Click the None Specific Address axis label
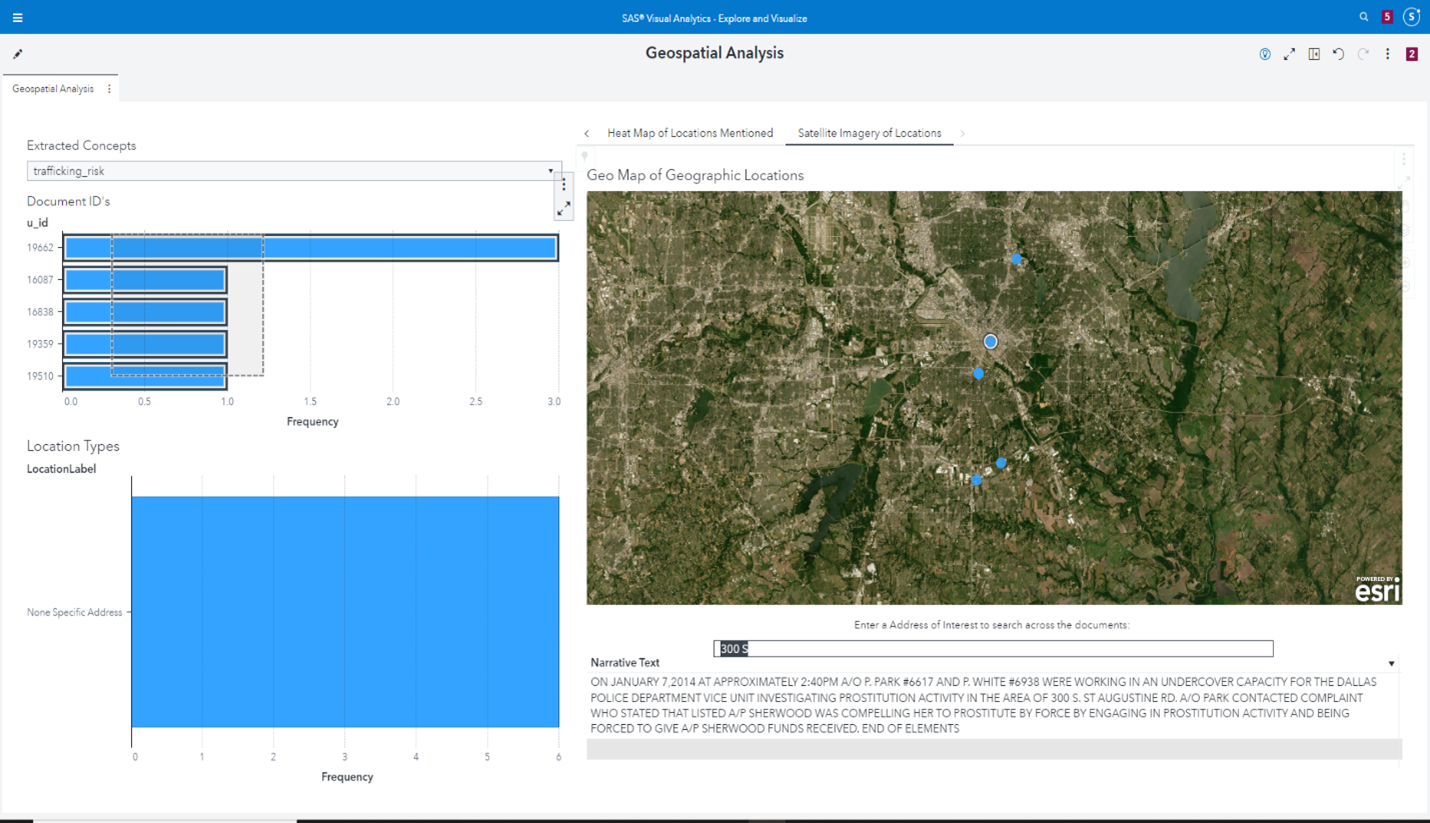Screen dimensions: 1430x823 click(74, 612)
